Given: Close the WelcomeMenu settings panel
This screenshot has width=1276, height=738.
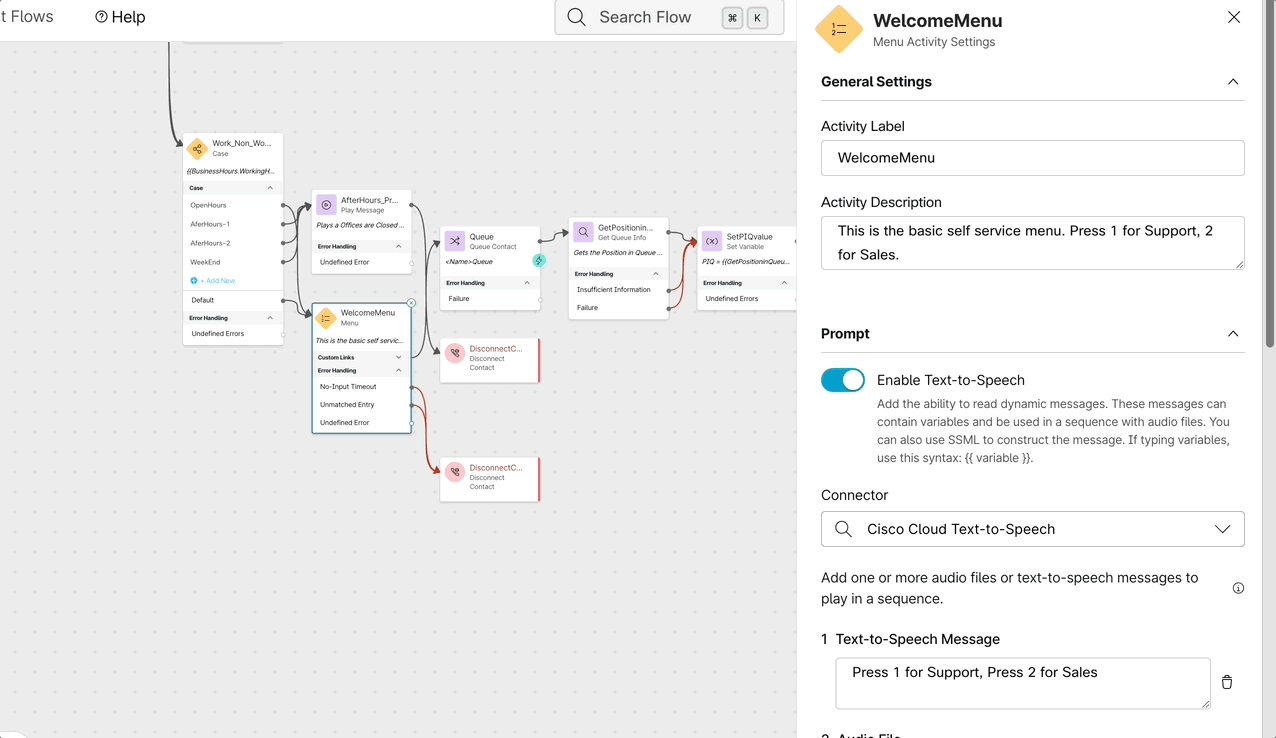Looking at the screenshot, I should click(1234, 17).
